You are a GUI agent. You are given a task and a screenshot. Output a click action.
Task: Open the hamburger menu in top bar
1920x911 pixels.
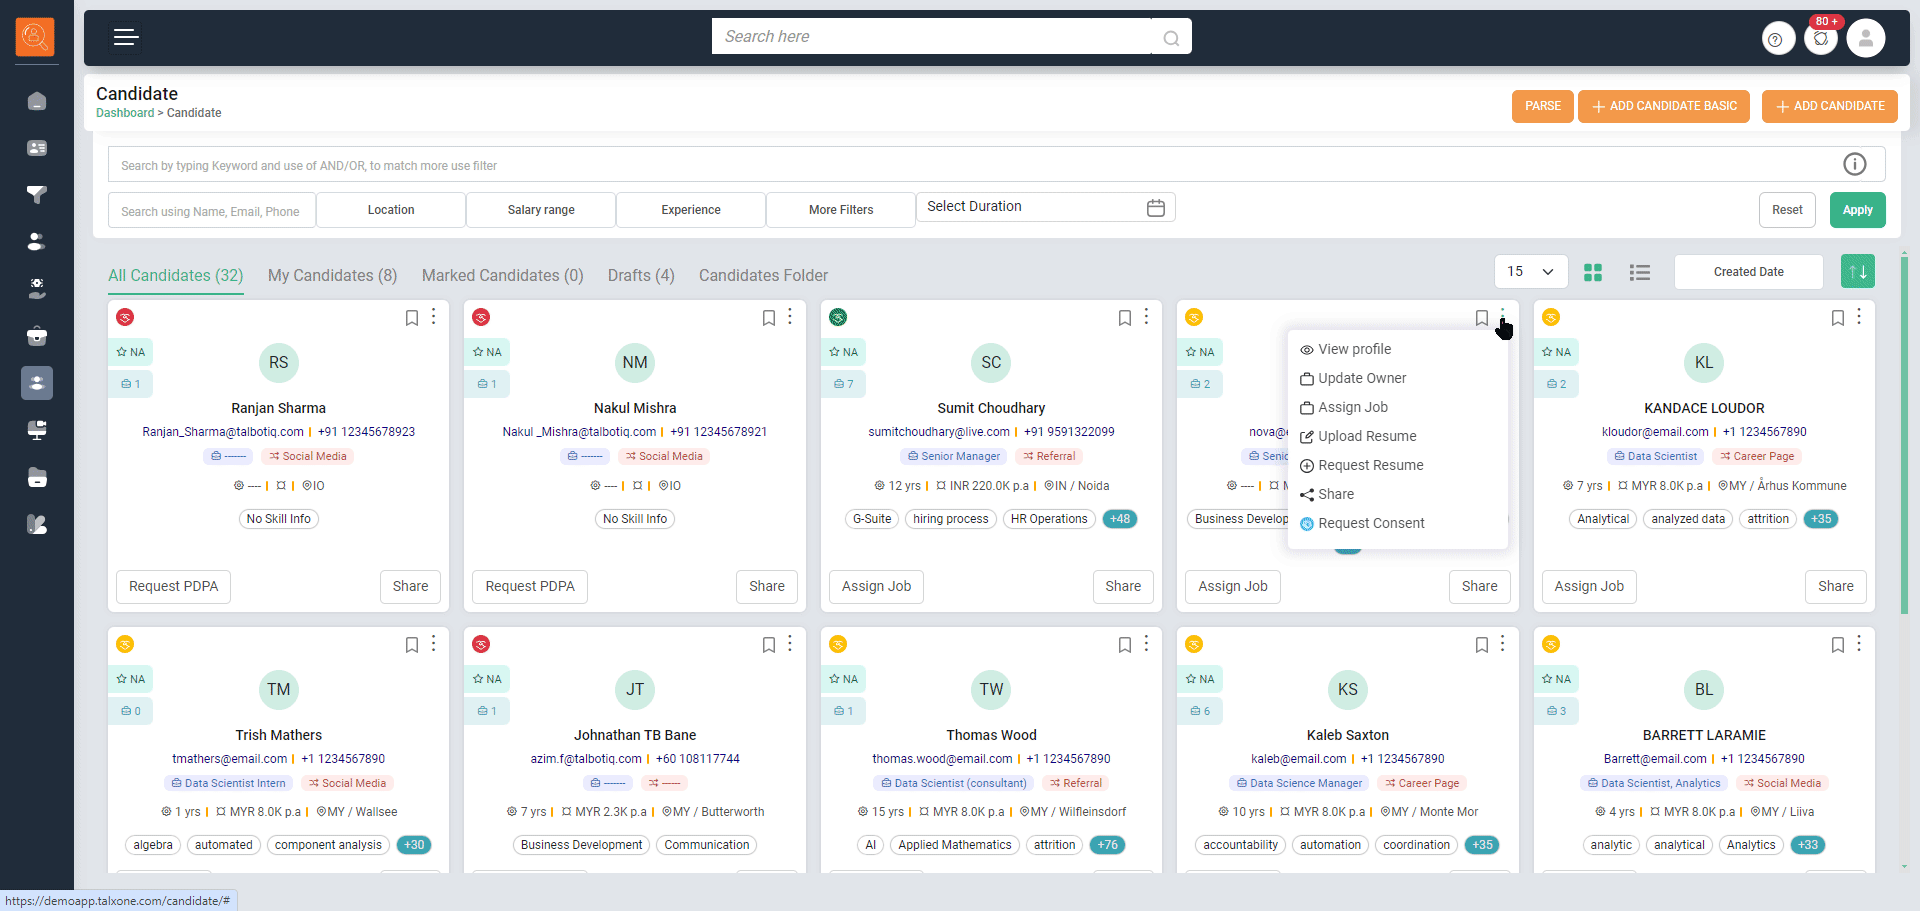(125, 38)
